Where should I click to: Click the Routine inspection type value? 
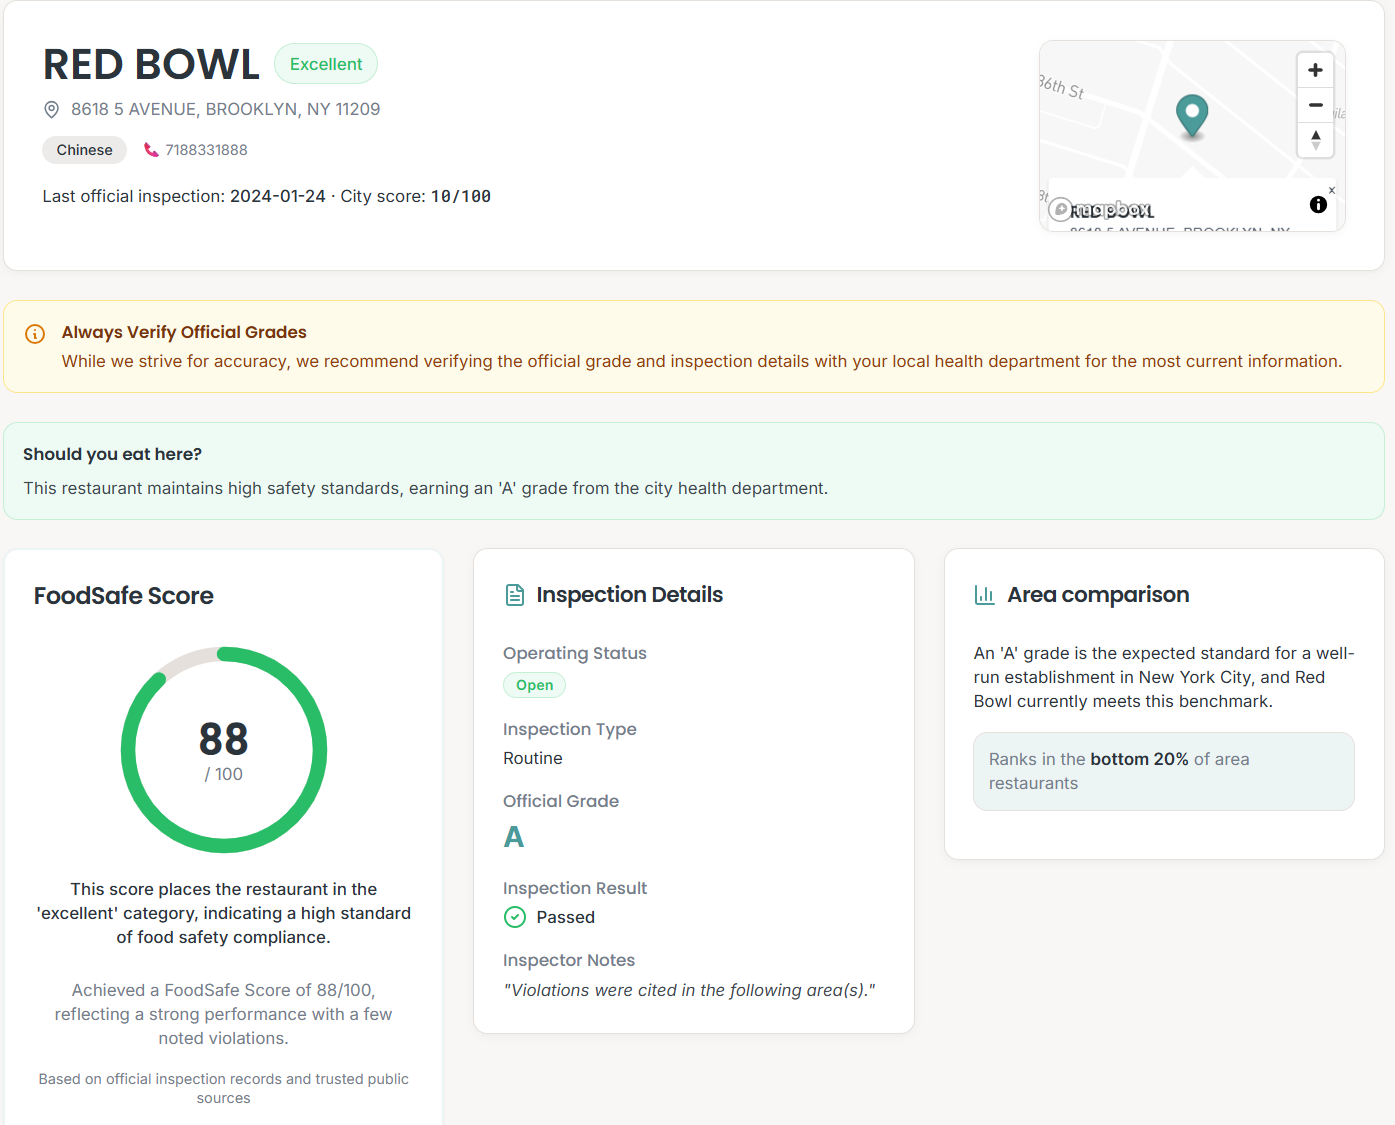pyautogui.click(x=533, y=758)
